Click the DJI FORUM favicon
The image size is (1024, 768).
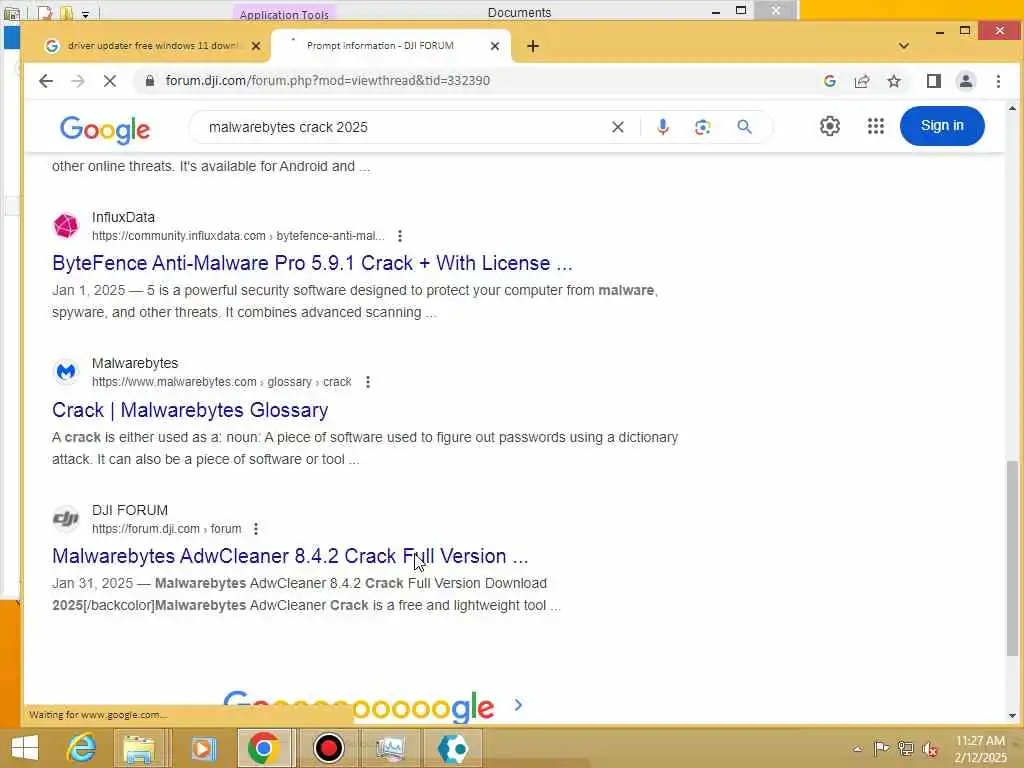[x=65, y=519]
